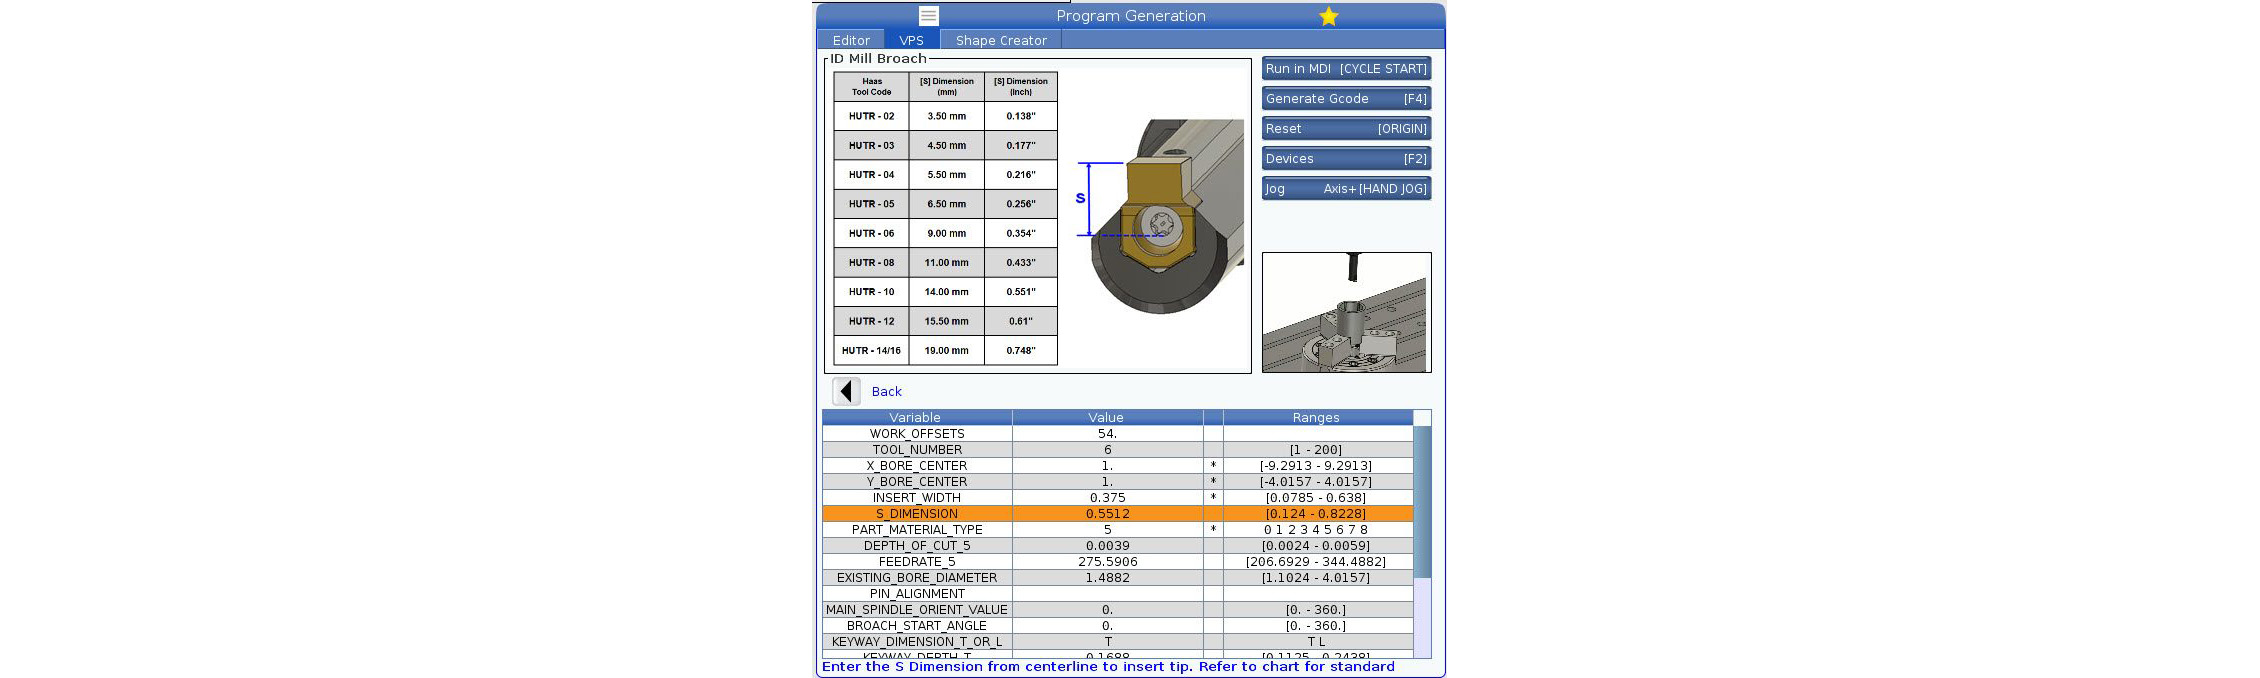The height and width of the screenshot is (678, 2260).
Task: Click the INSERT_WIDTH variable name
Action: [x=917, y=498]
